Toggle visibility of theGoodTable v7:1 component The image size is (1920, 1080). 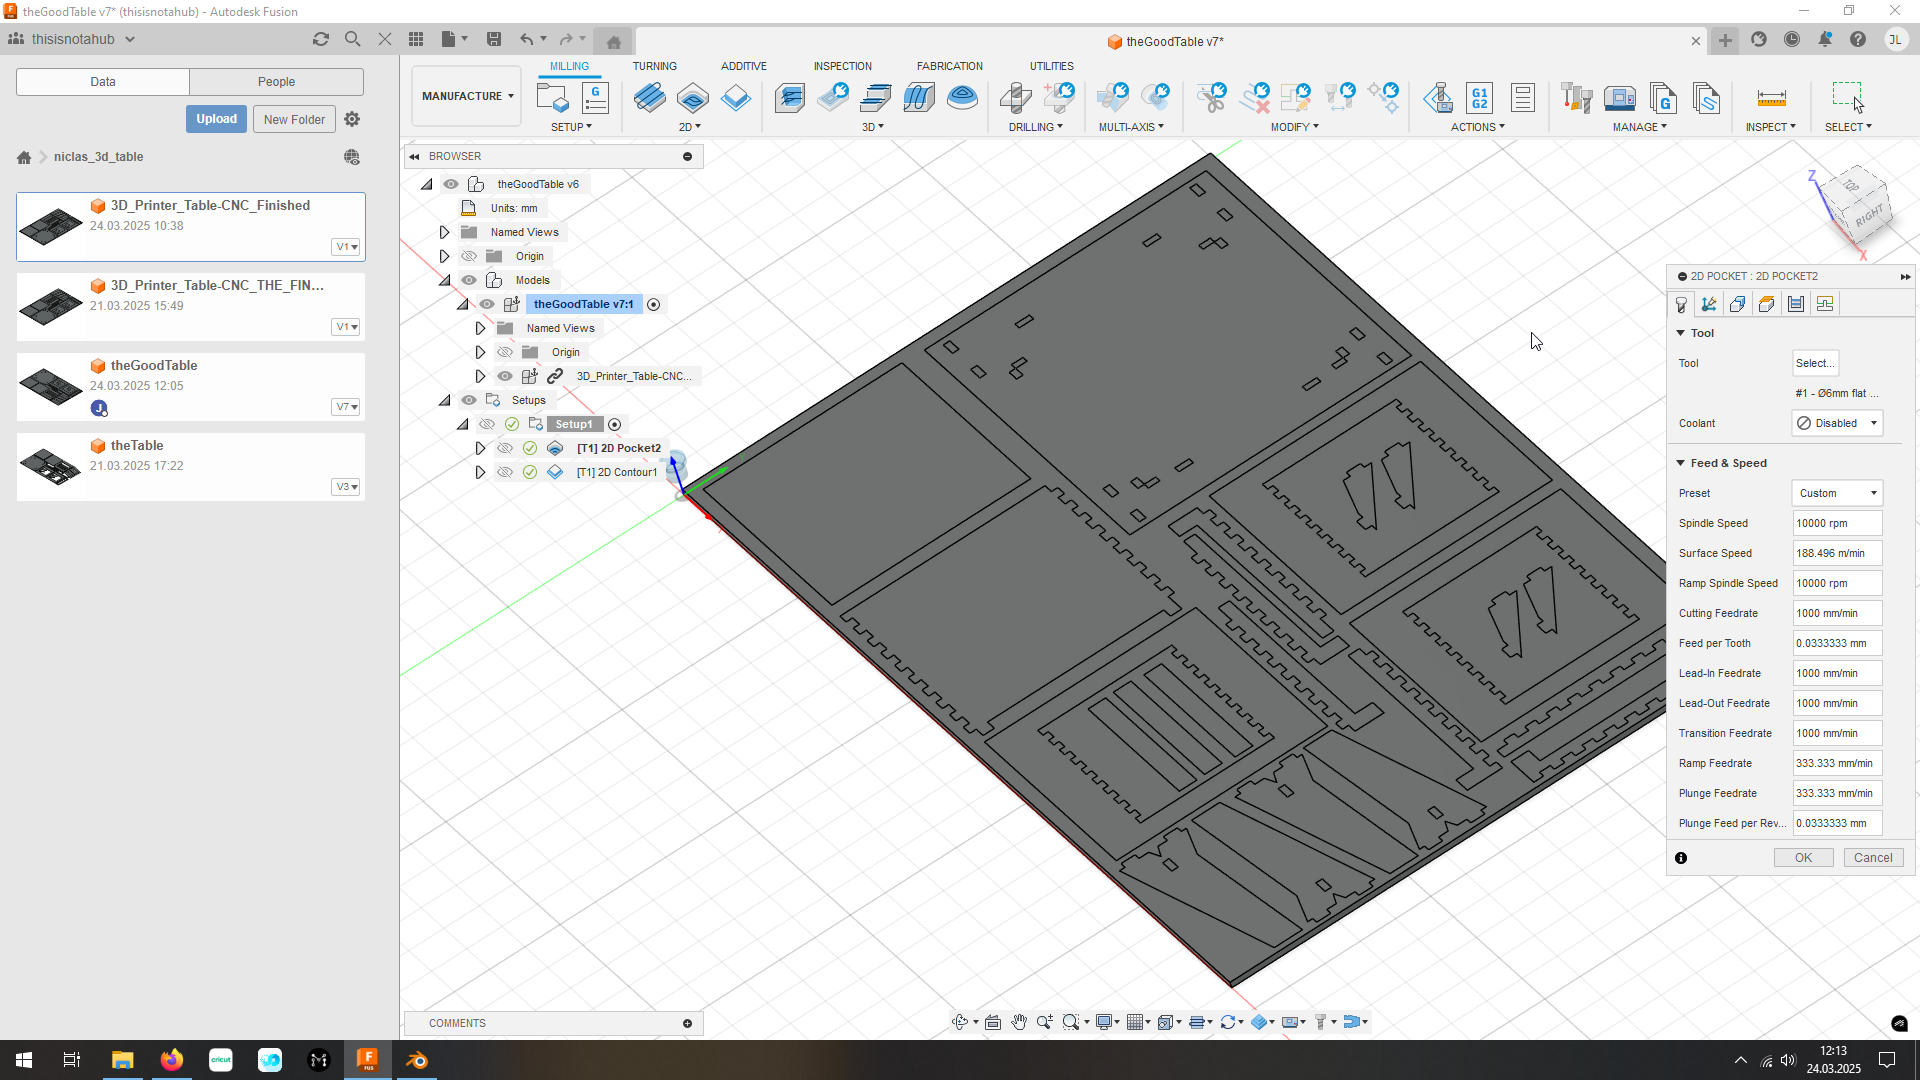(487, 304)
